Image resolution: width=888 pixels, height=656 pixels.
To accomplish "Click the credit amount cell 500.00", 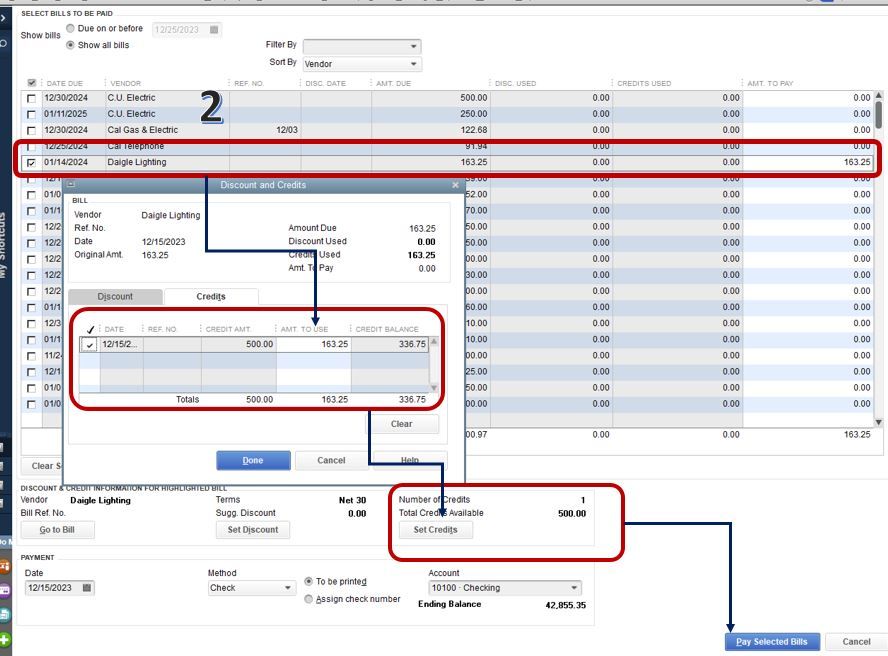I will [x=238, y=344].
